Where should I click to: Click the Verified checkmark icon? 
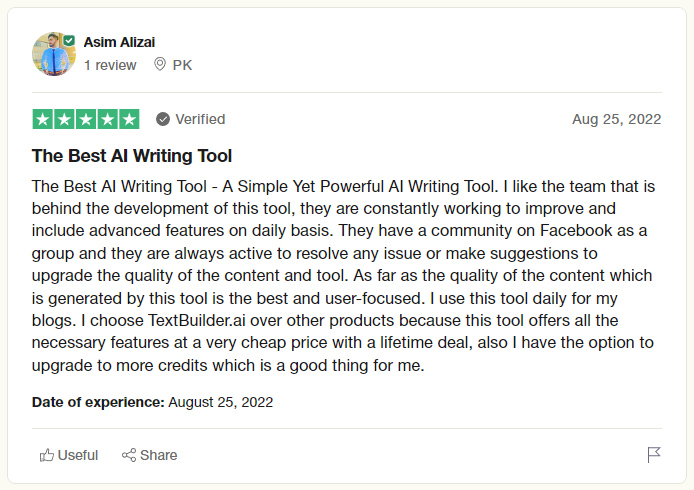point(163,119)
